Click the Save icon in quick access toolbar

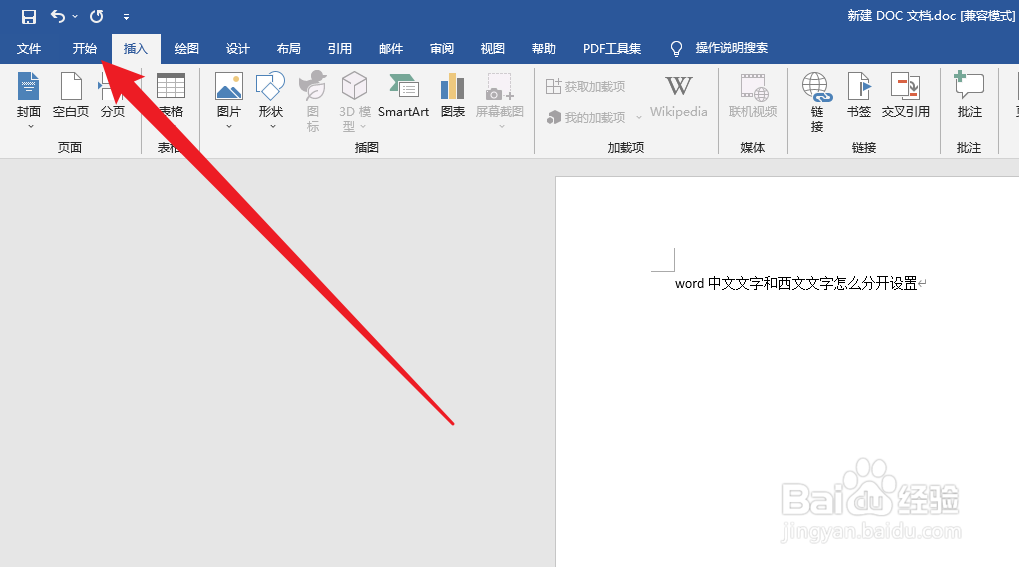point(29,16)
